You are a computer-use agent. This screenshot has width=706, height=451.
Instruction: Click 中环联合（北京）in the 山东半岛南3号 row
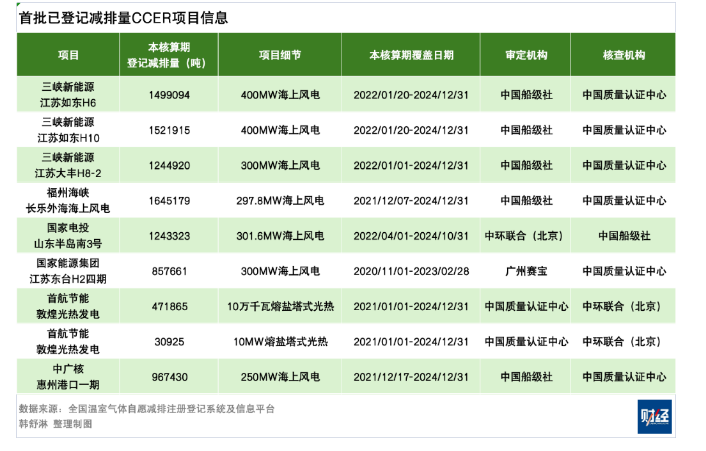tap(525, 236)
